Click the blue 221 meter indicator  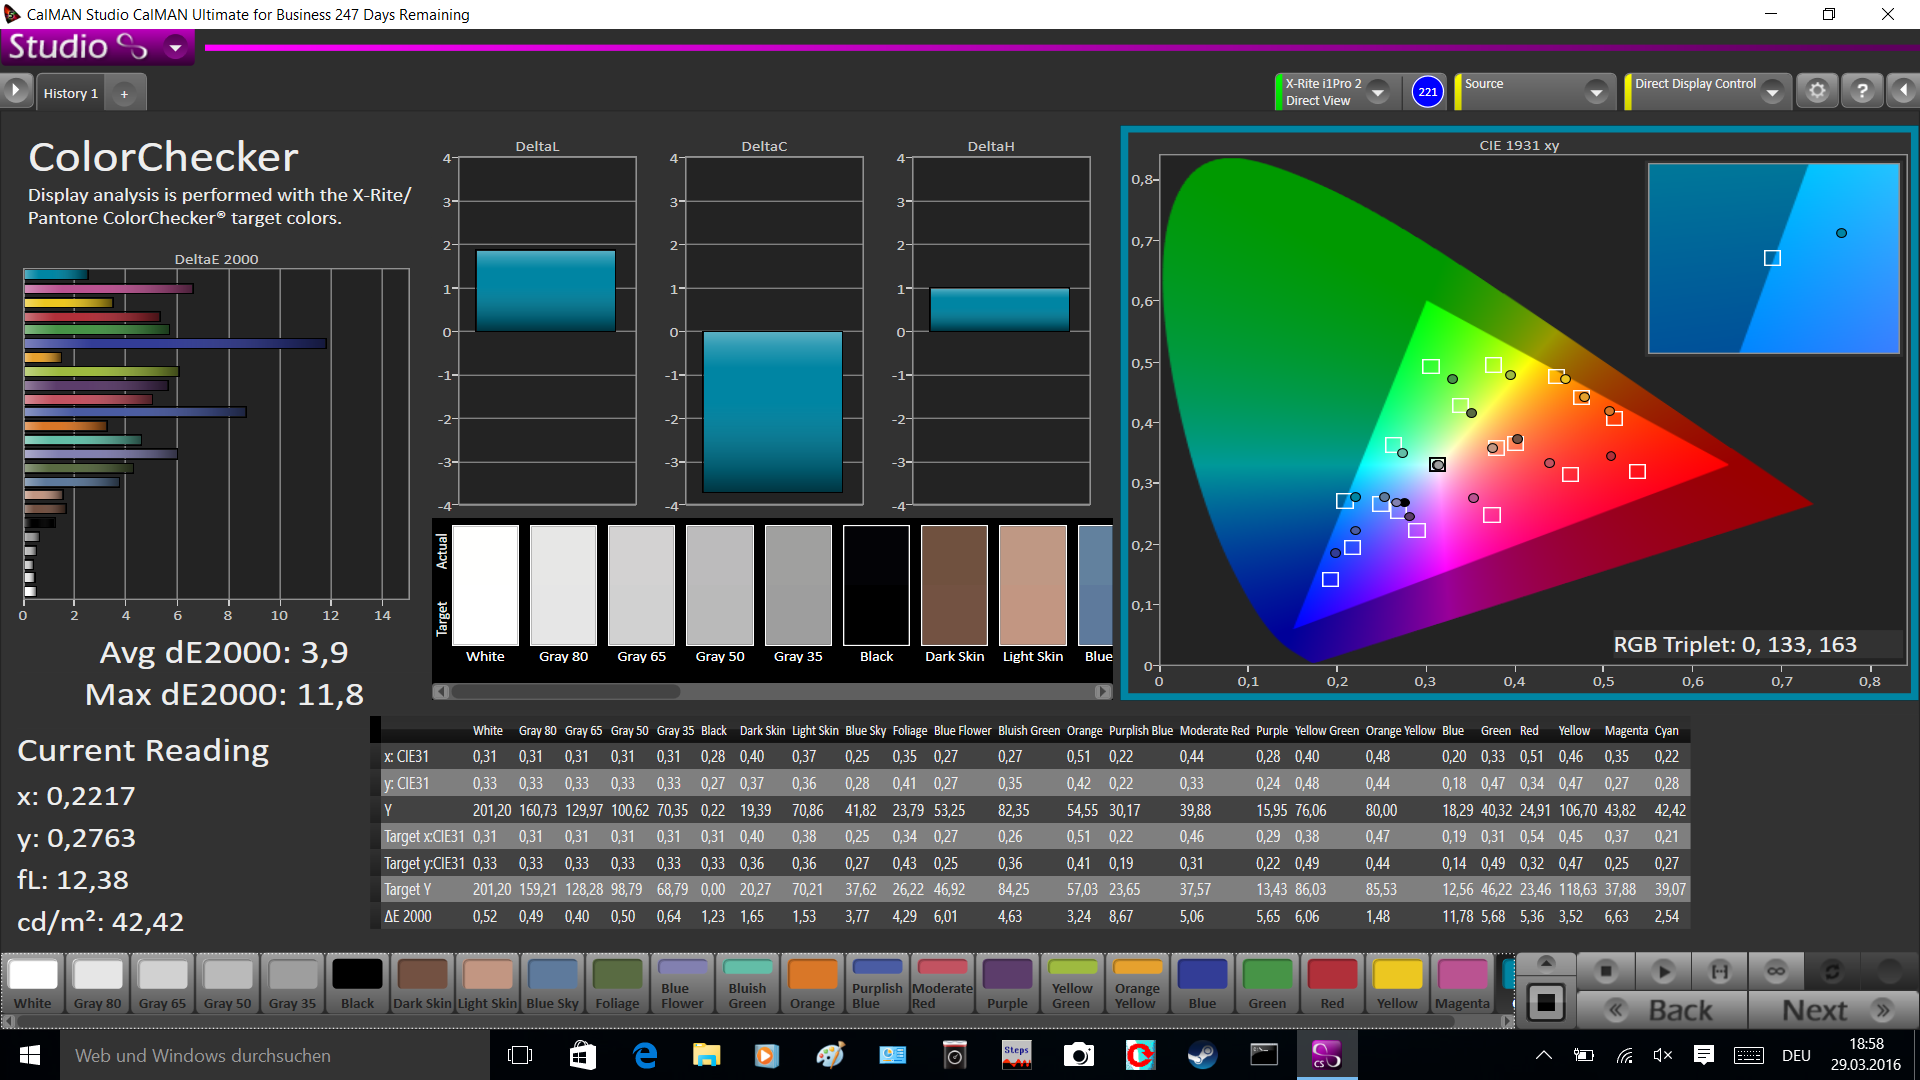click(x=1427, y=92)
